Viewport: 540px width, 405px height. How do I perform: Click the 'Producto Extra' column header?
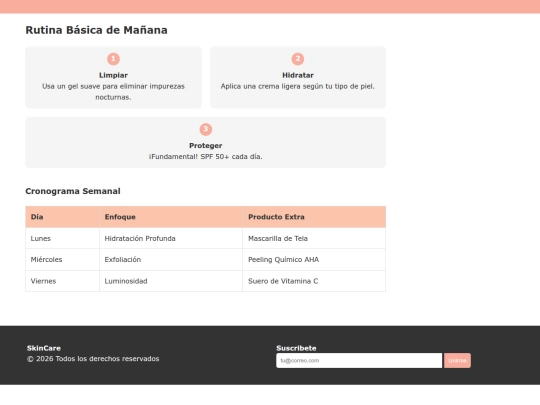coord(314,217)
